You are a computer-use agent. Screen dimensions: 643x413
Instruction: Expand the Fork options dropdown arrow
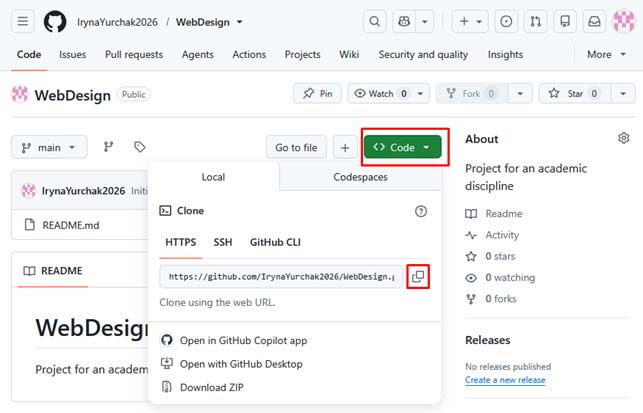click(x=520, y=94)
